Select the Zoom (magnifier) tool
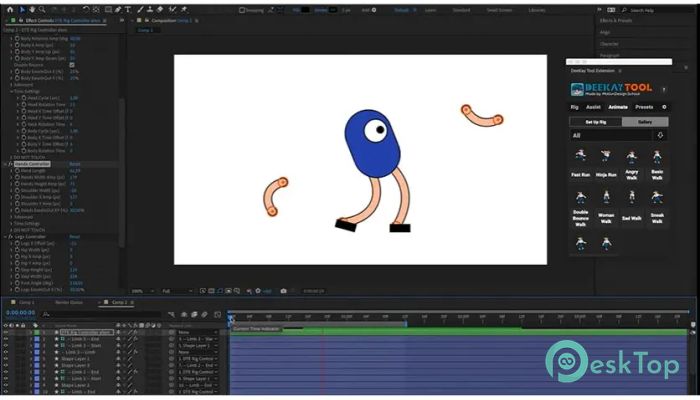The image size is (700, 400). click(x=42, y=9)
